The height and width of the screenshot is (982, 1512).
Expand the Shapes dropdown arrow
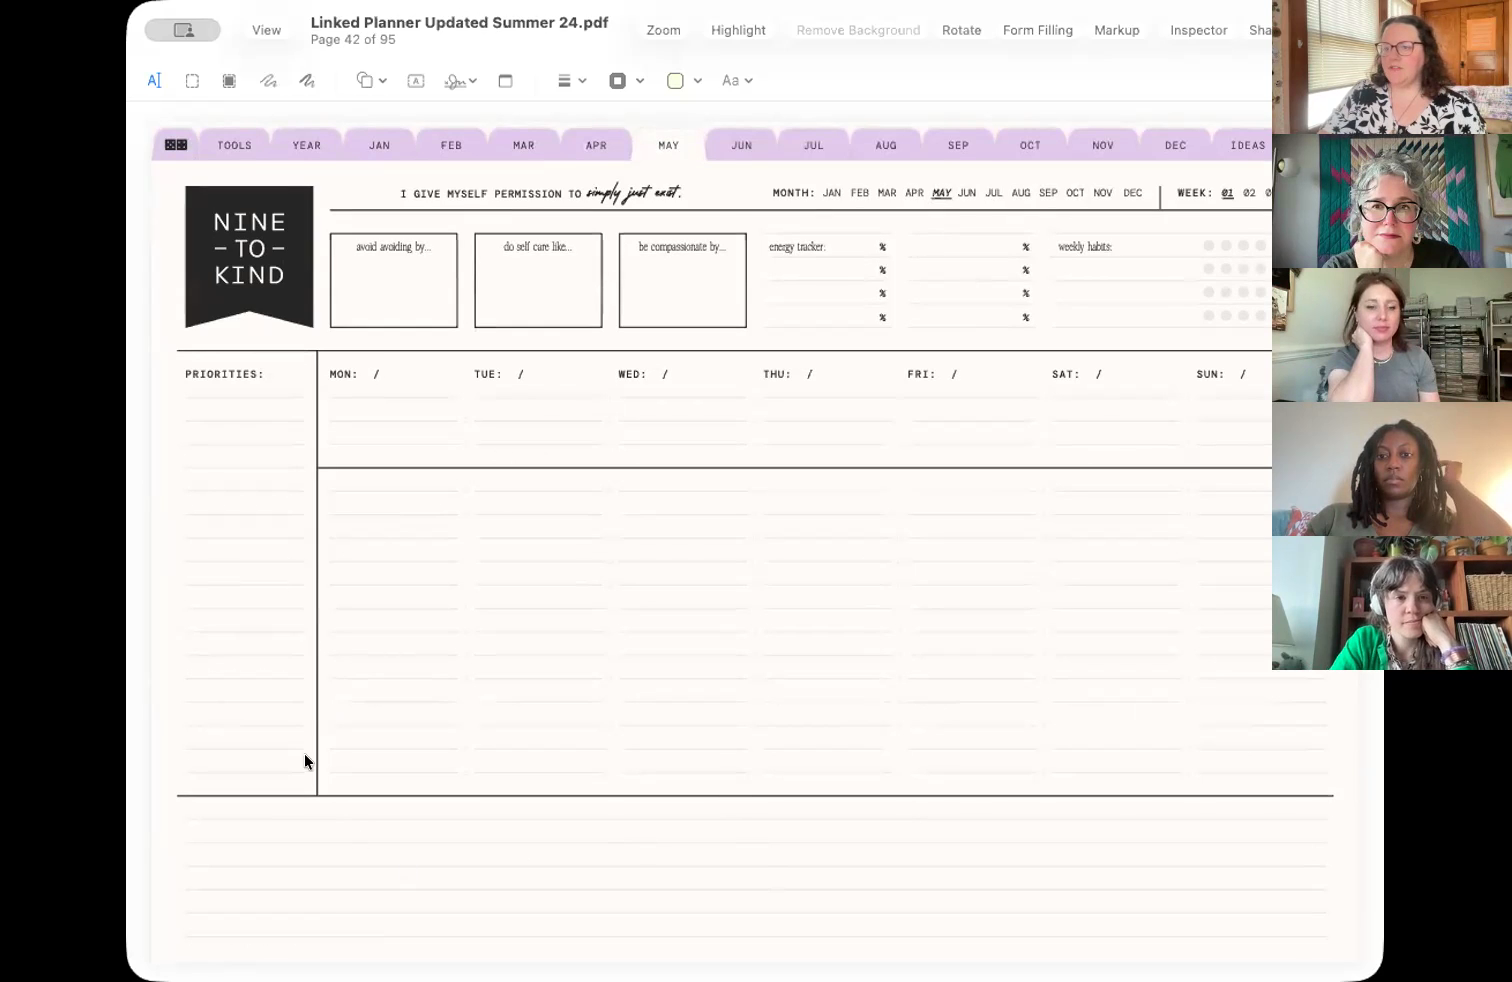[383, 81]
